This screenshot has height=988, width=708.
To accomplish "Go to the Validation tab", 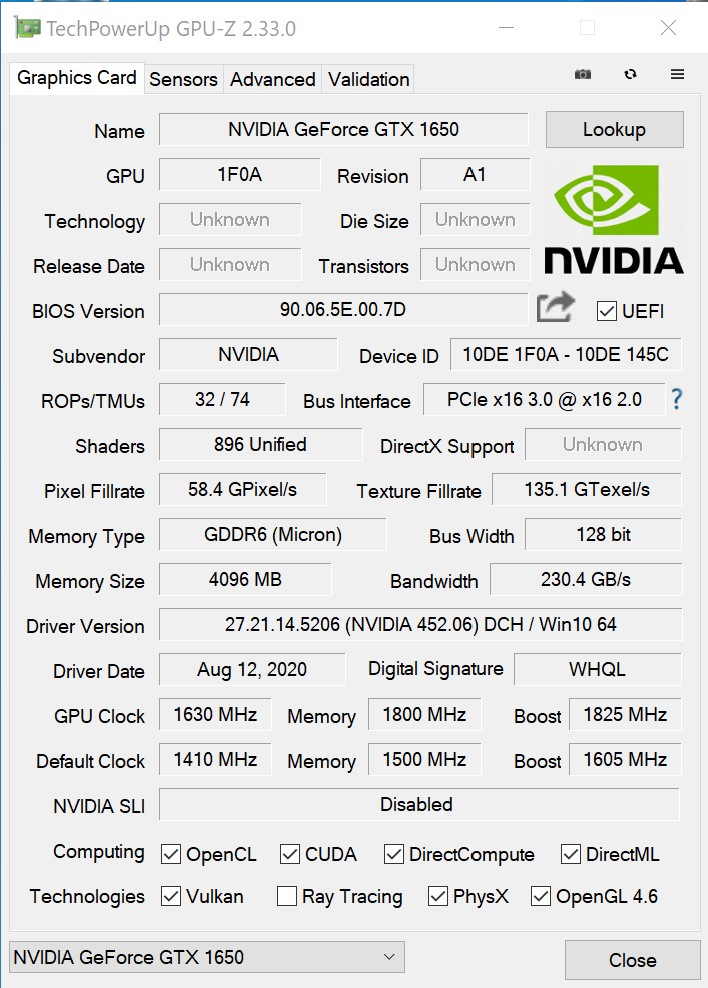I will coord(368,79).
